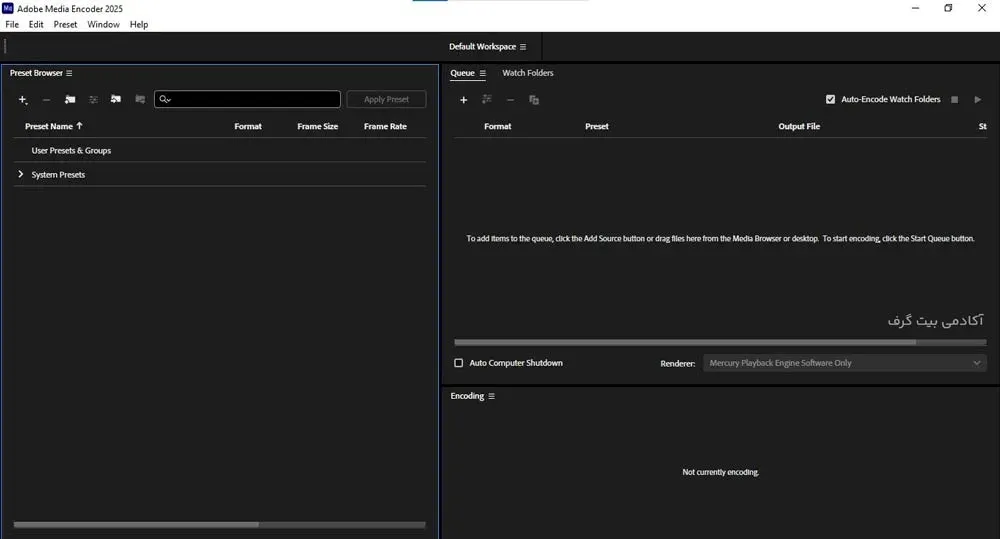This screenshot has height=539, width=1000.
Task: Click the Preset Name column header
Action: 48,126
